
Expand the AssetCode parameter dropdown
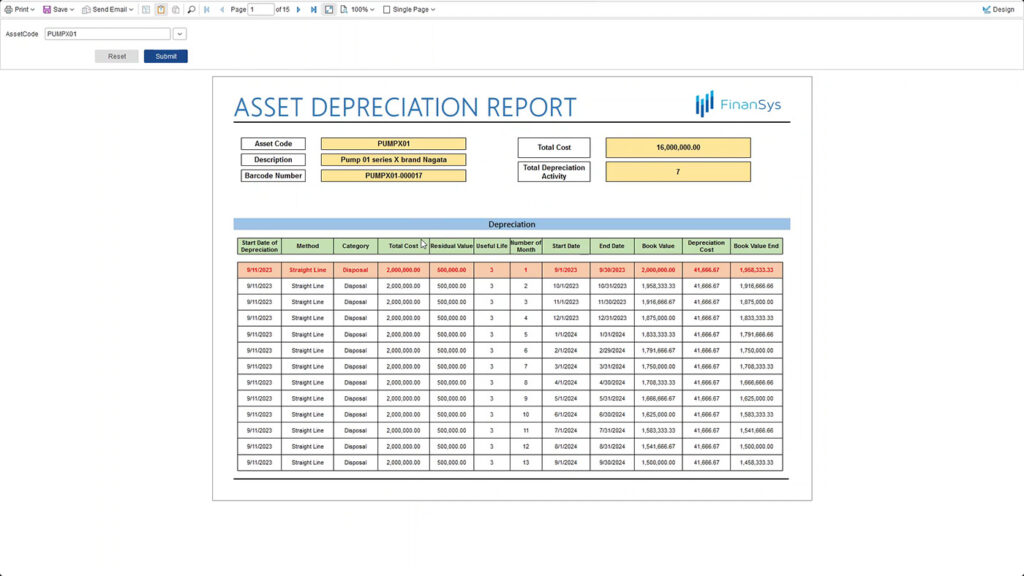click(179, 33)
